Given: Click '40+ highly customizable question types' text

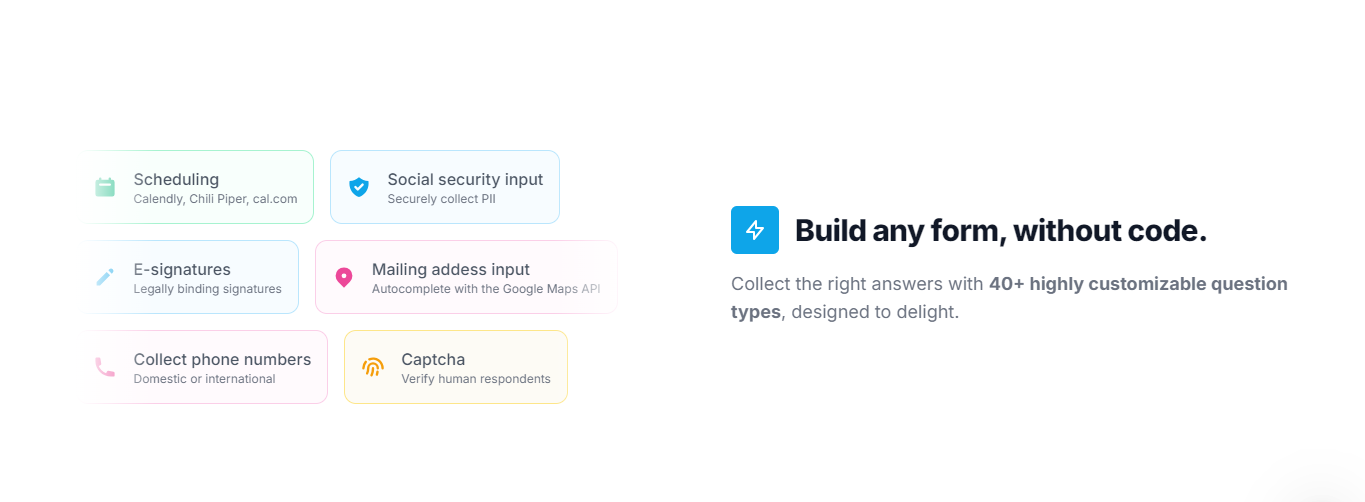Looking at the screenshot, I should 1009,298.
